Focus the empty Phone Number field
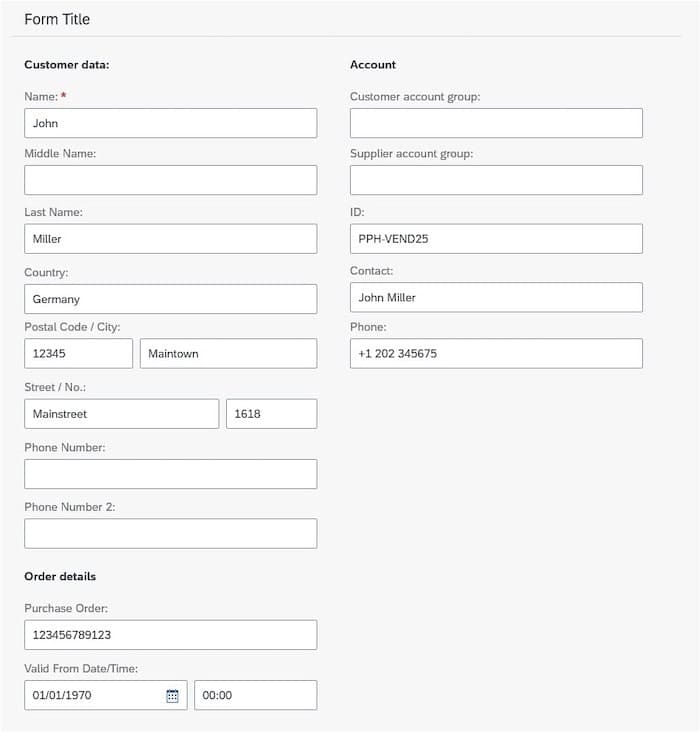 tap(170, 474)
